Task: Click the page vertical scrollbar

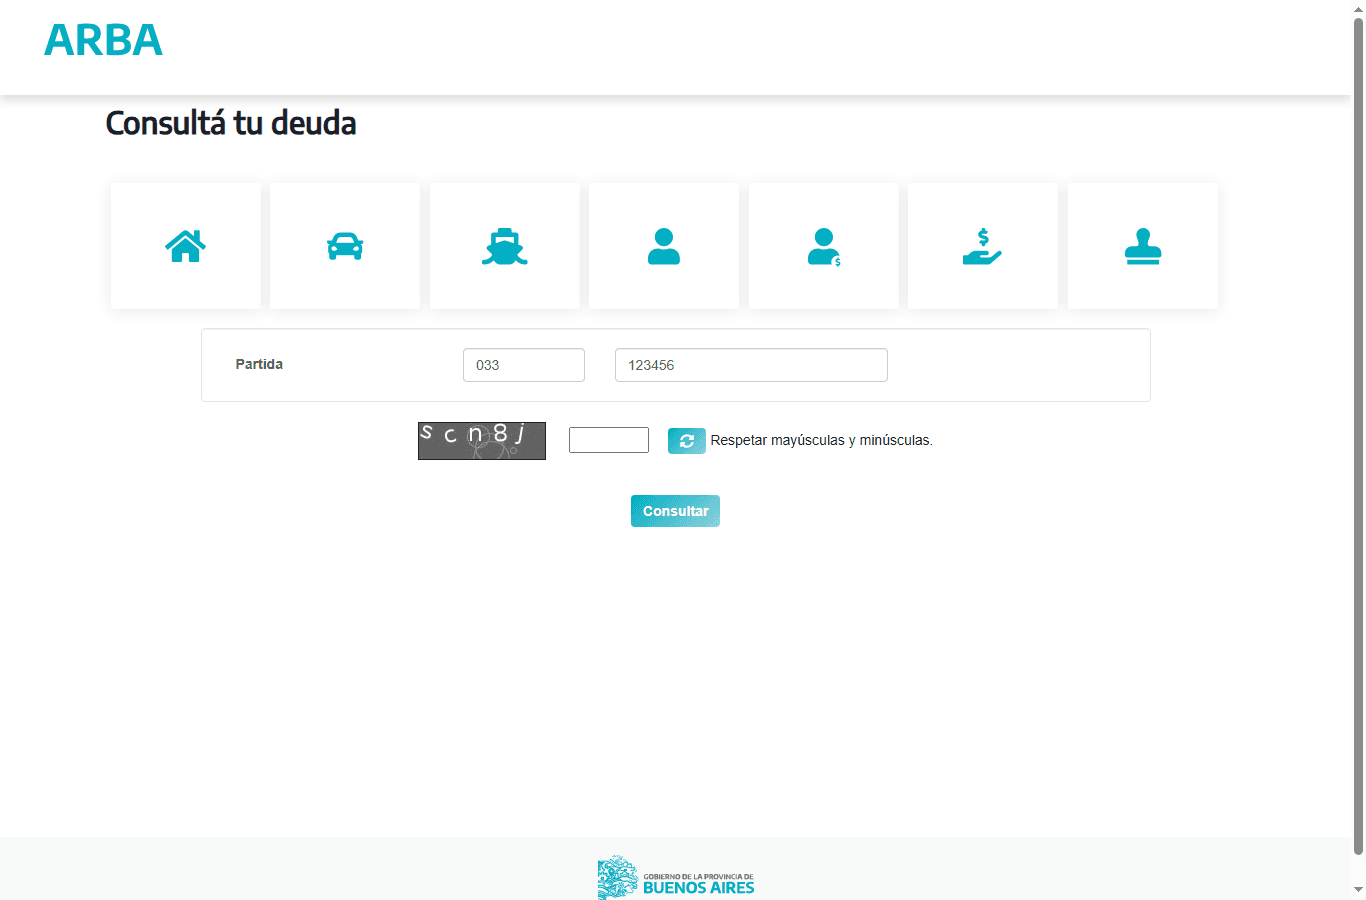Action: click(x=1358, y=435)
